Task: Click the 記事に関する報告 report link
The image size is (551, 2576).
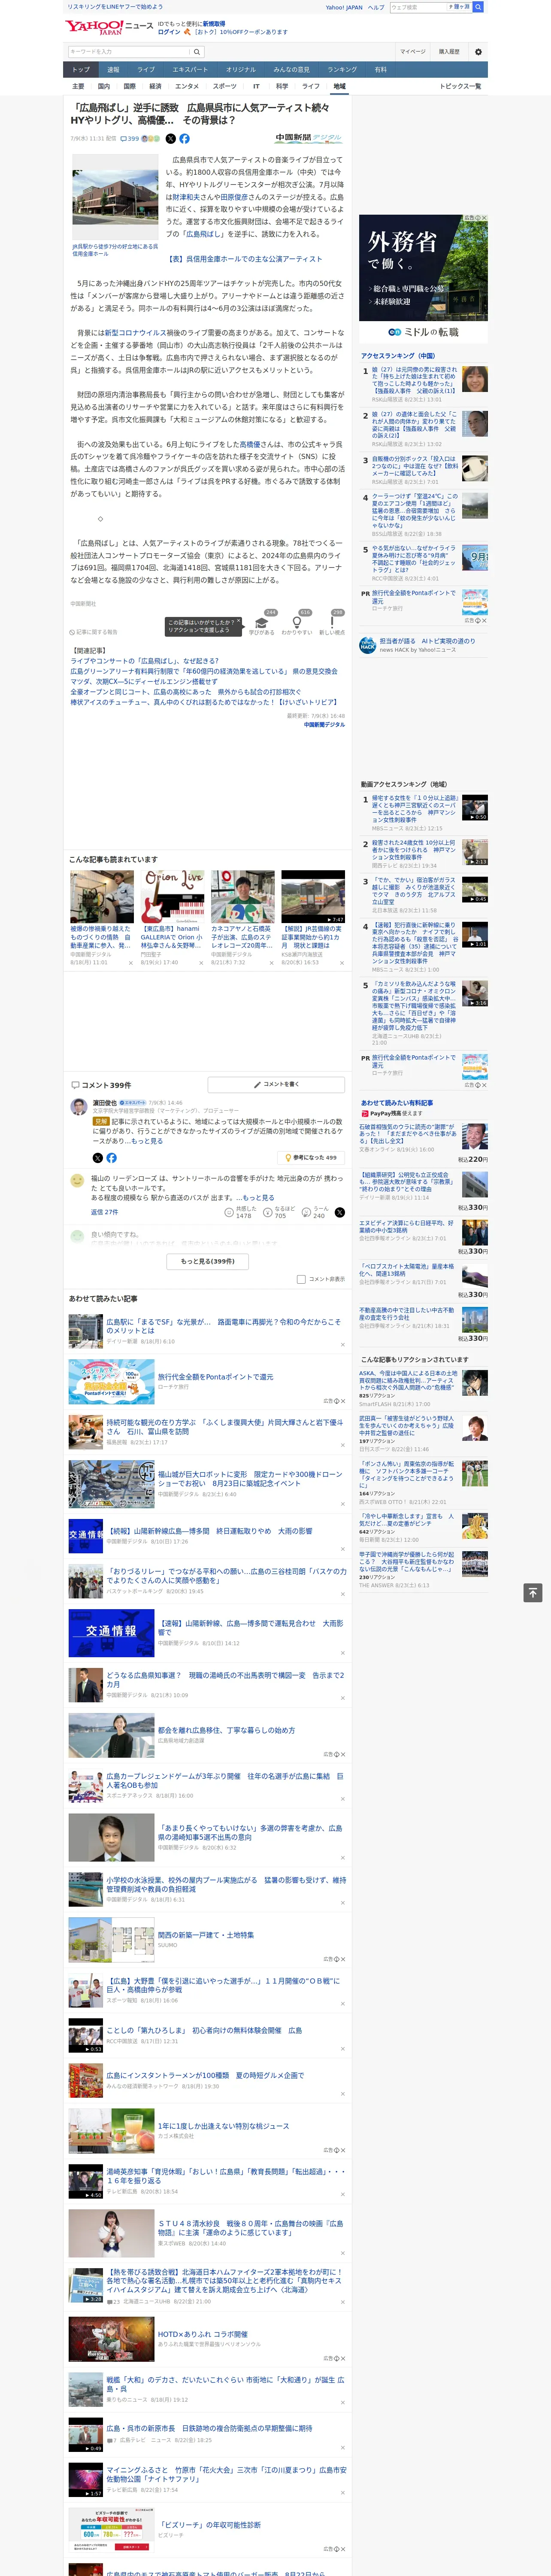Action: click(x=94, y=632)
